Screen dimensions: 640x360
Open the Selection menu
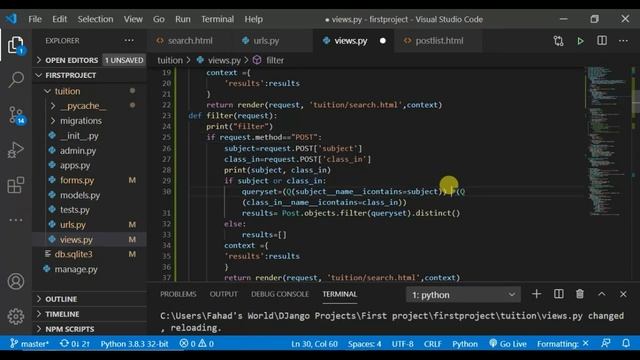pyautogui.click(x=96, y=19)
